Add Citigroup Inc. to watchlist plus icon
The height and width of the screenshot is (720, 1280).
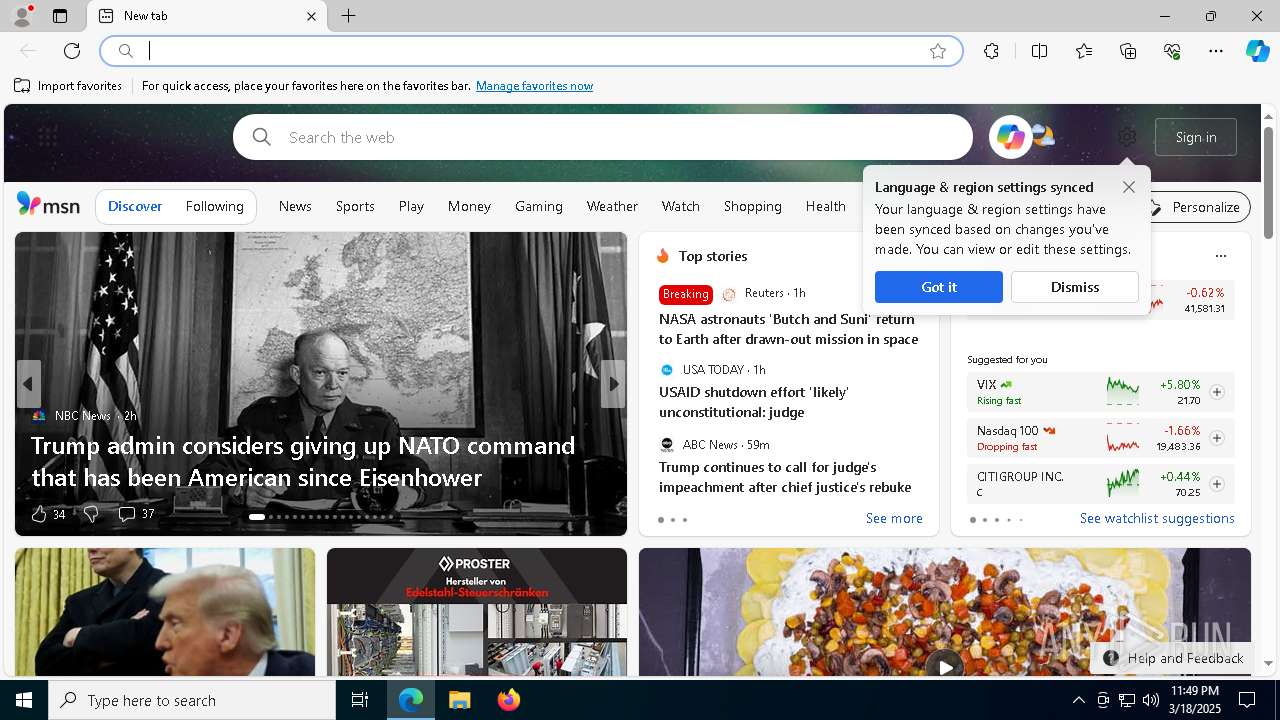coord(1217,484)
